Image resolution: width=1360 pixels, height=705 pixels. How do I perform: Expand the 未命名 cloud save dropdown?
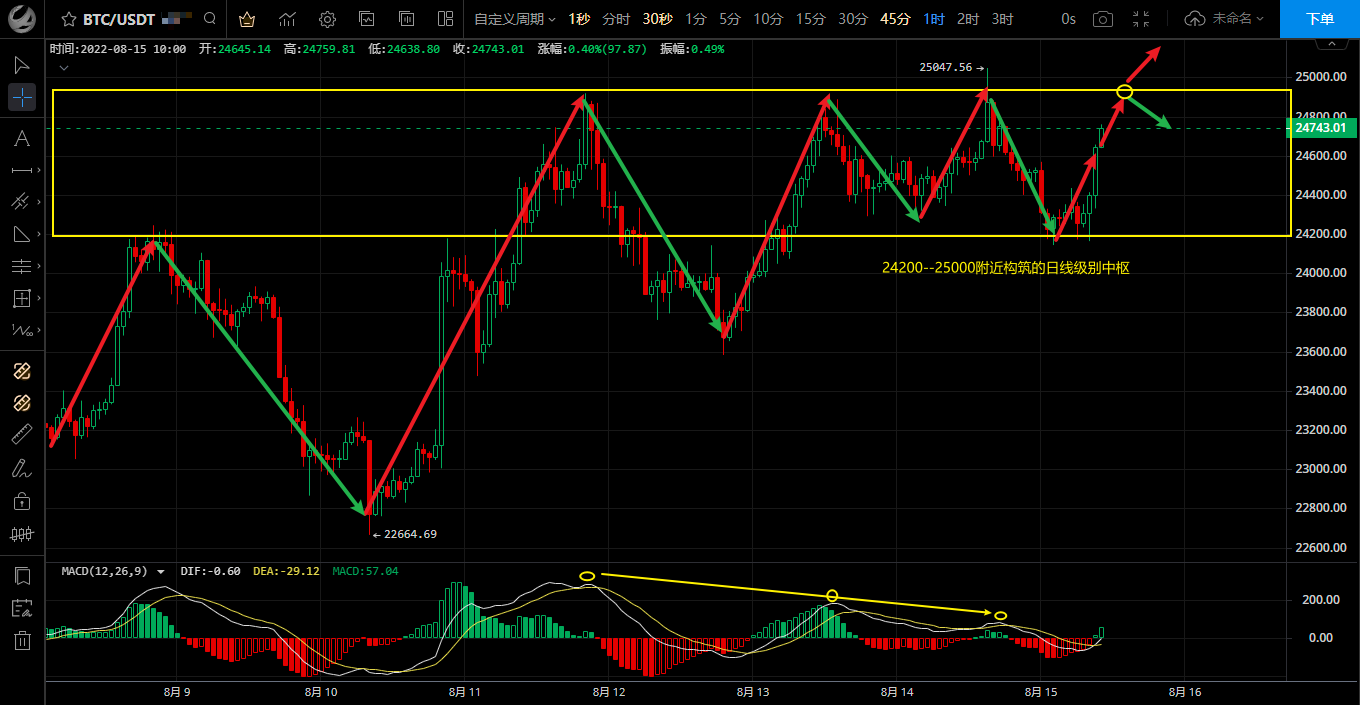click(x=1225, y=19)
